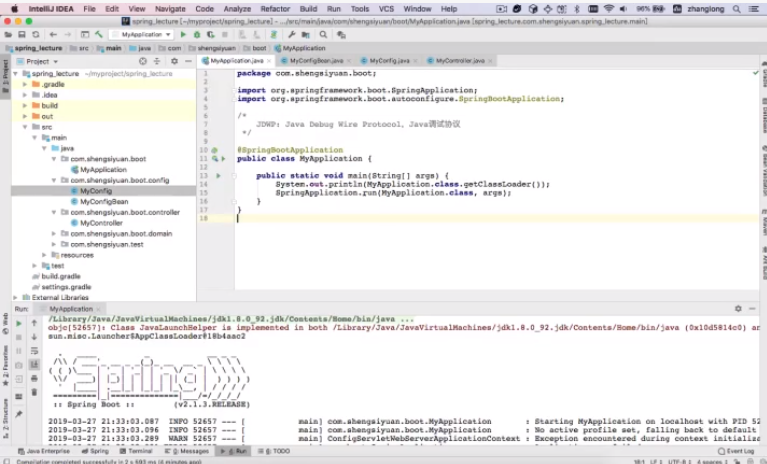This screenshot has width=767, height=464.
Task: Switch to the MyController.java editor tab
Action: pyautogui.click(x=459, y=61)
